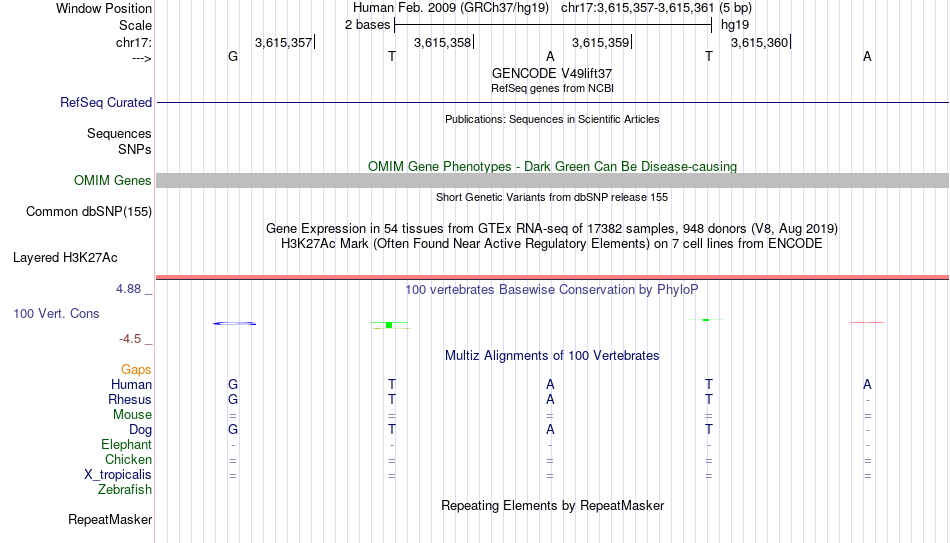Click the Dog species label

pyautogui.click(x=141, y=430)
